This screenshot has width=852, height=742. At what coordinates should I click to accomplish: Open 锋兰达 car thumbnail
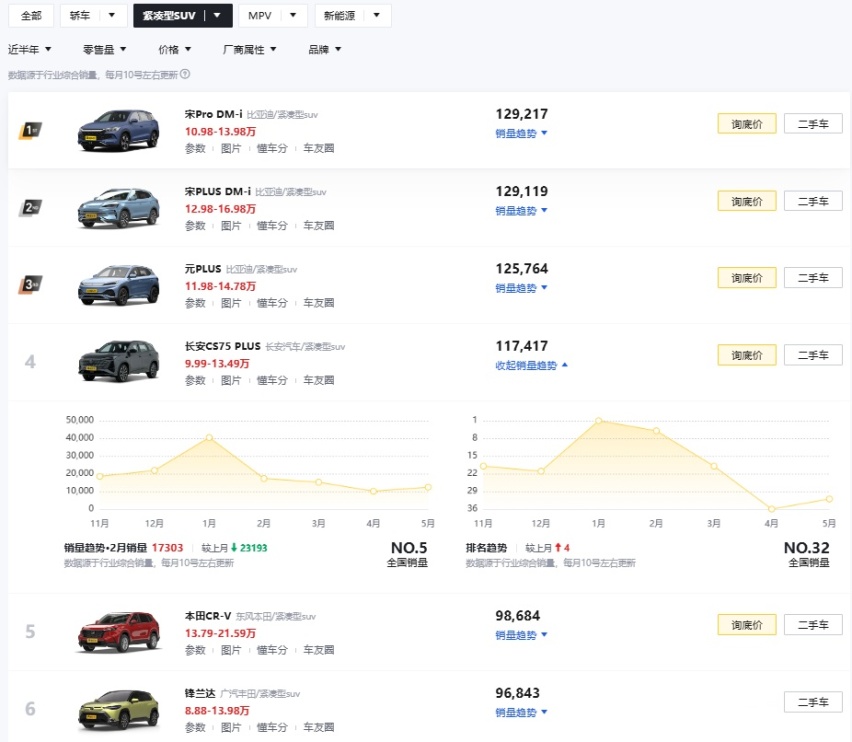coord(118,709)
